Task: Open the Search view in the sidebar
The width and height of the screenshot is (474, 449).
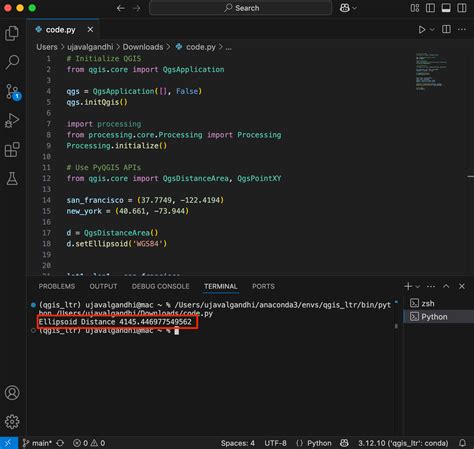Action: click(x=12, y=62)
